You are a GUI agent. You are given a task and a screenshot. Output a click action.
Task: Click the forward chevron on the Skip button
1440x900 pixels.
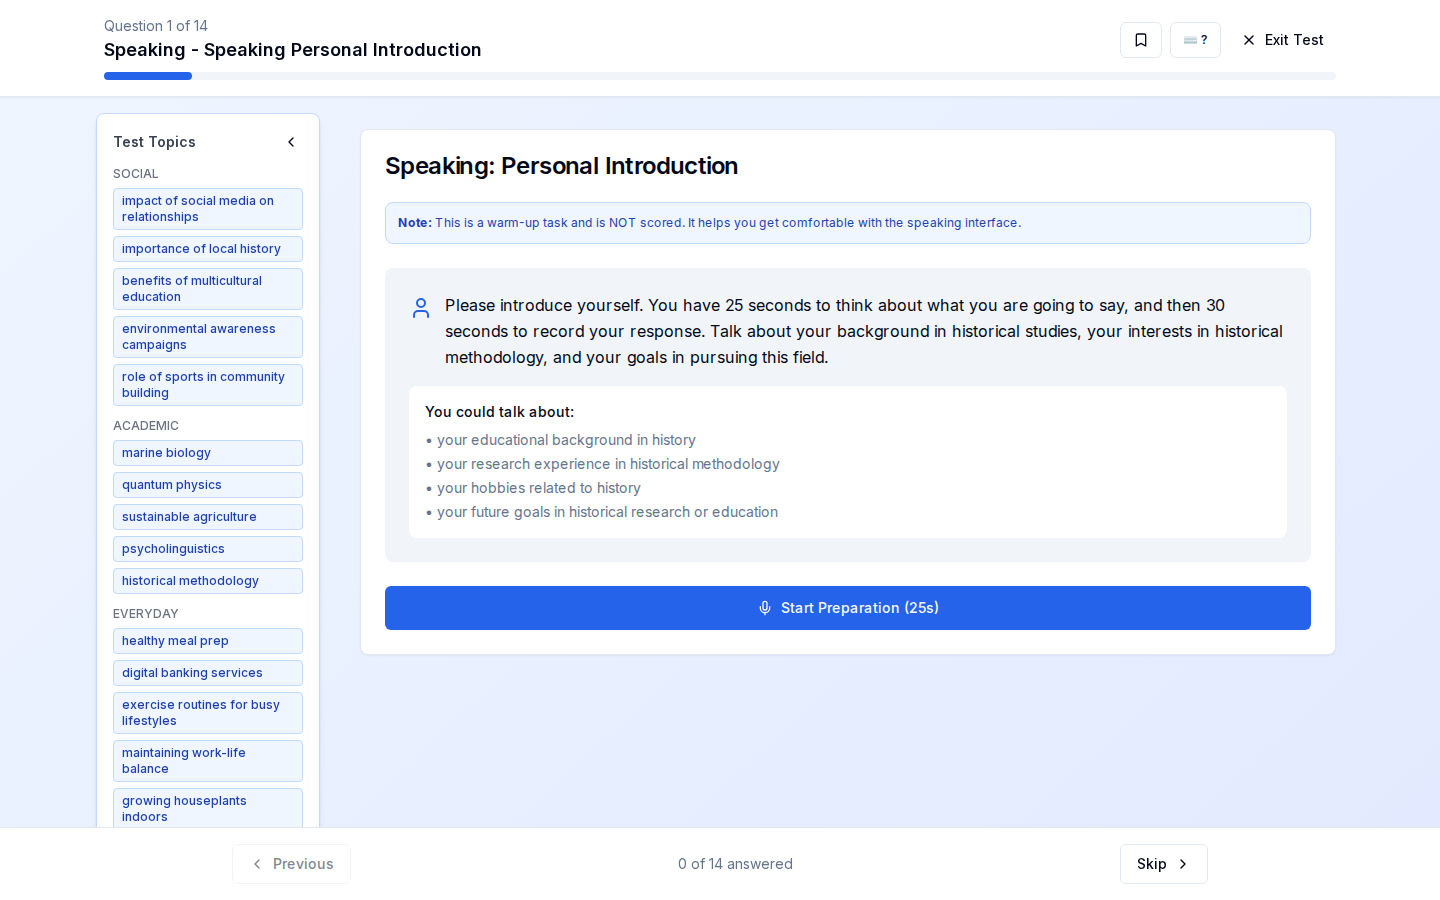pos(1181,864)
